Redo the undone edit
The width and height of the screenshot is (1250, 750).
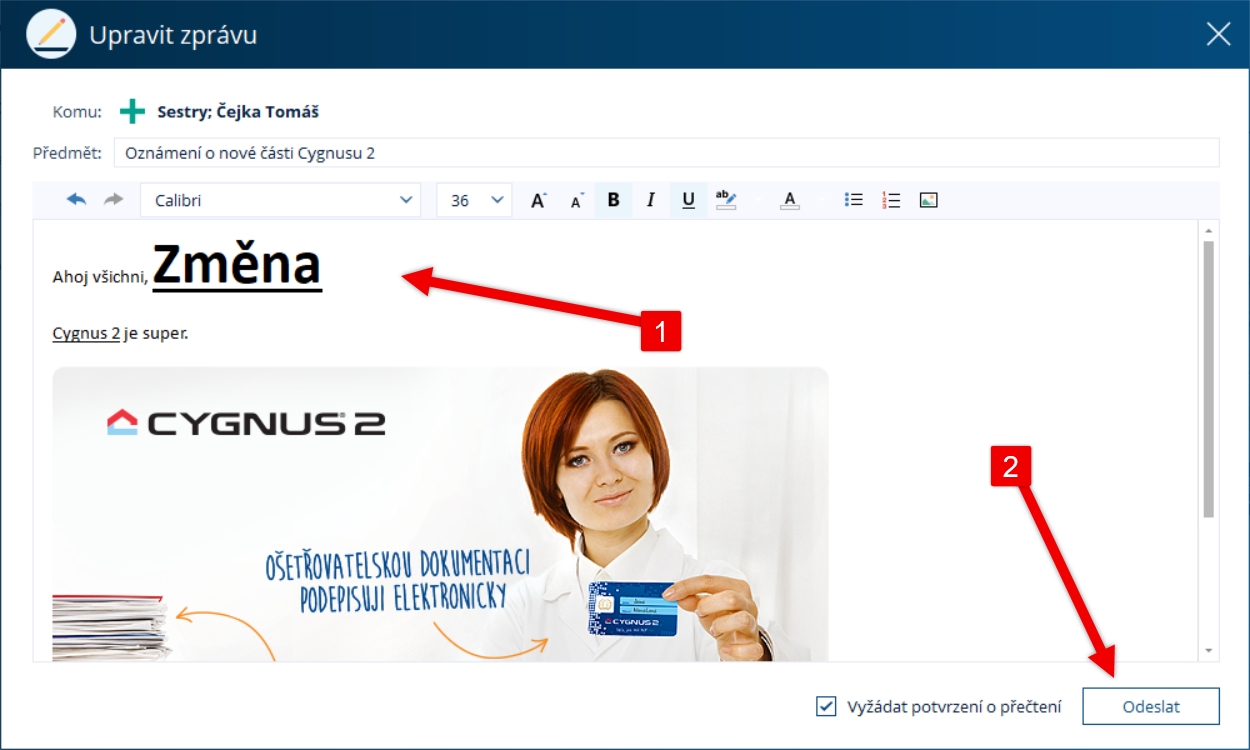113,200
